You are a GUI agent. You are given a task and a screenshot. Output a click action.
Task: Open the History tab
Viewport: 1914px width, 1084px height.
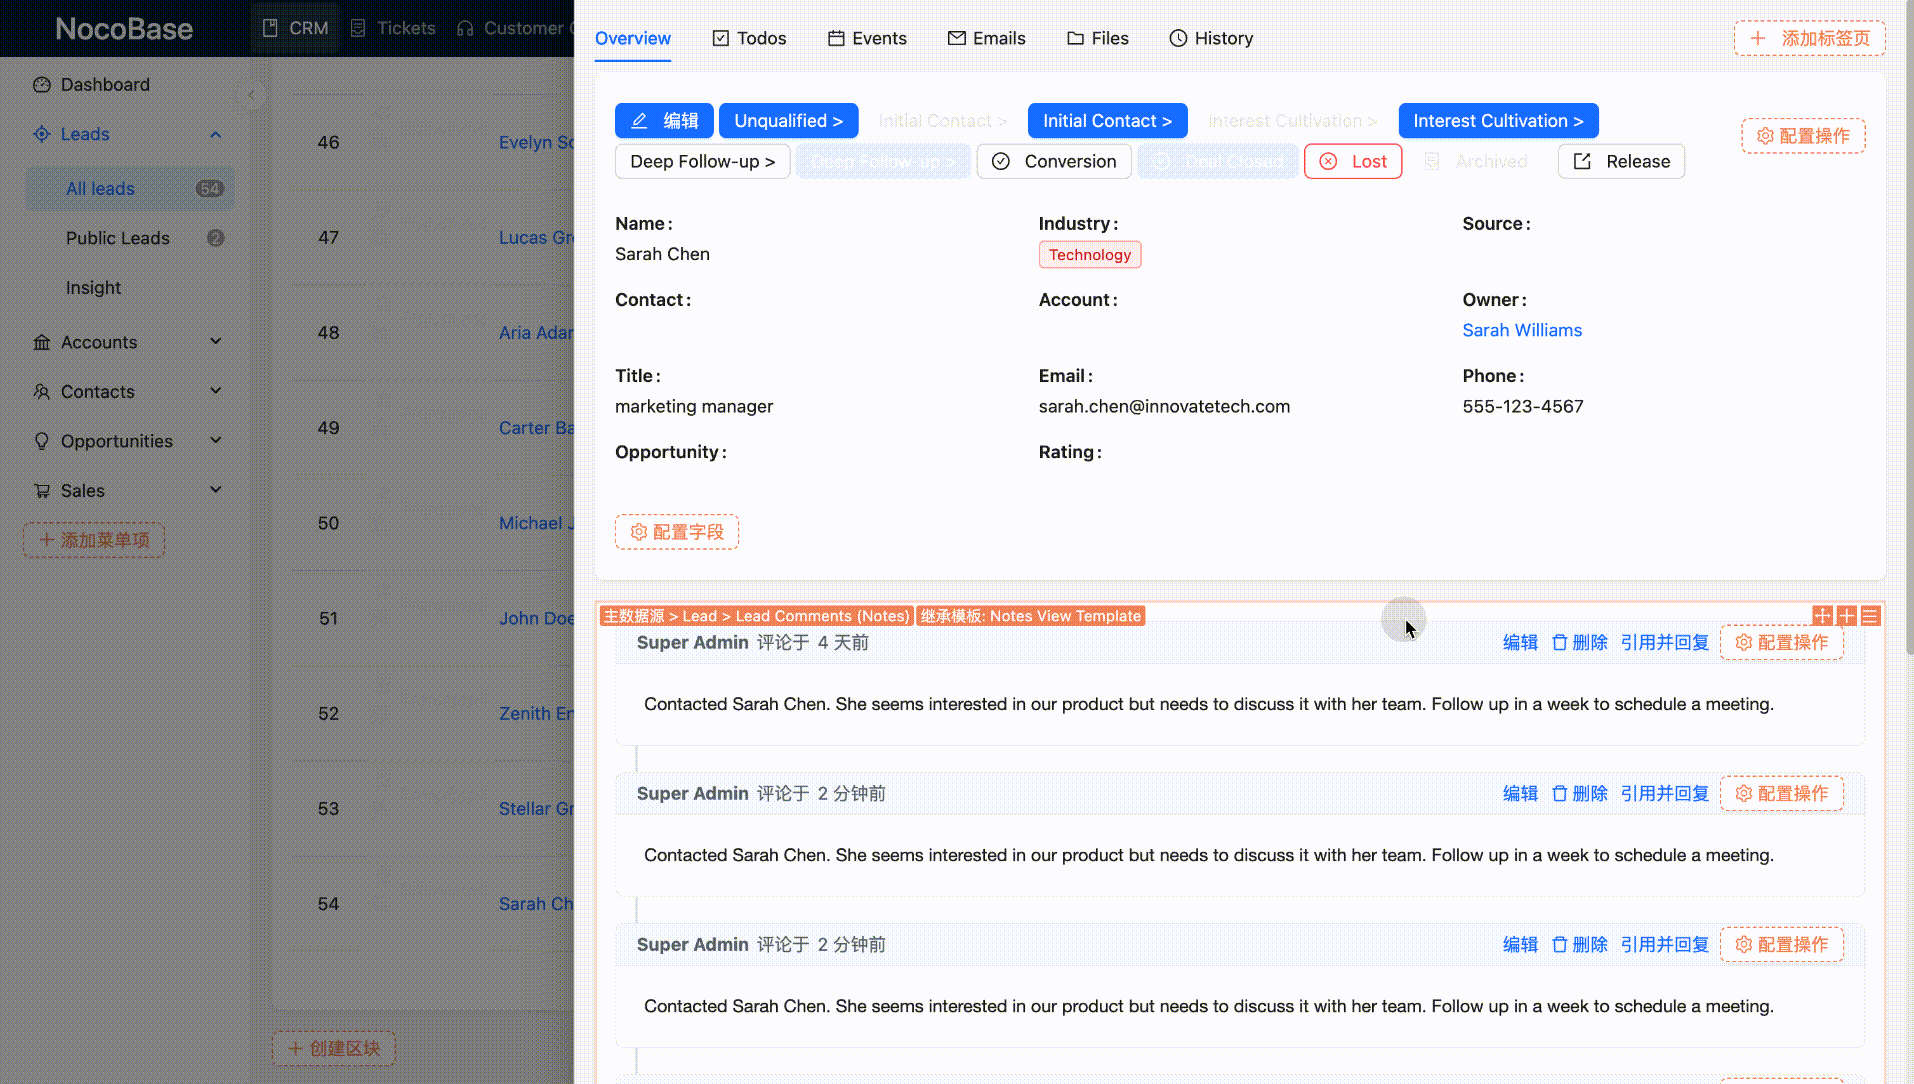(x=1211, y=38)
